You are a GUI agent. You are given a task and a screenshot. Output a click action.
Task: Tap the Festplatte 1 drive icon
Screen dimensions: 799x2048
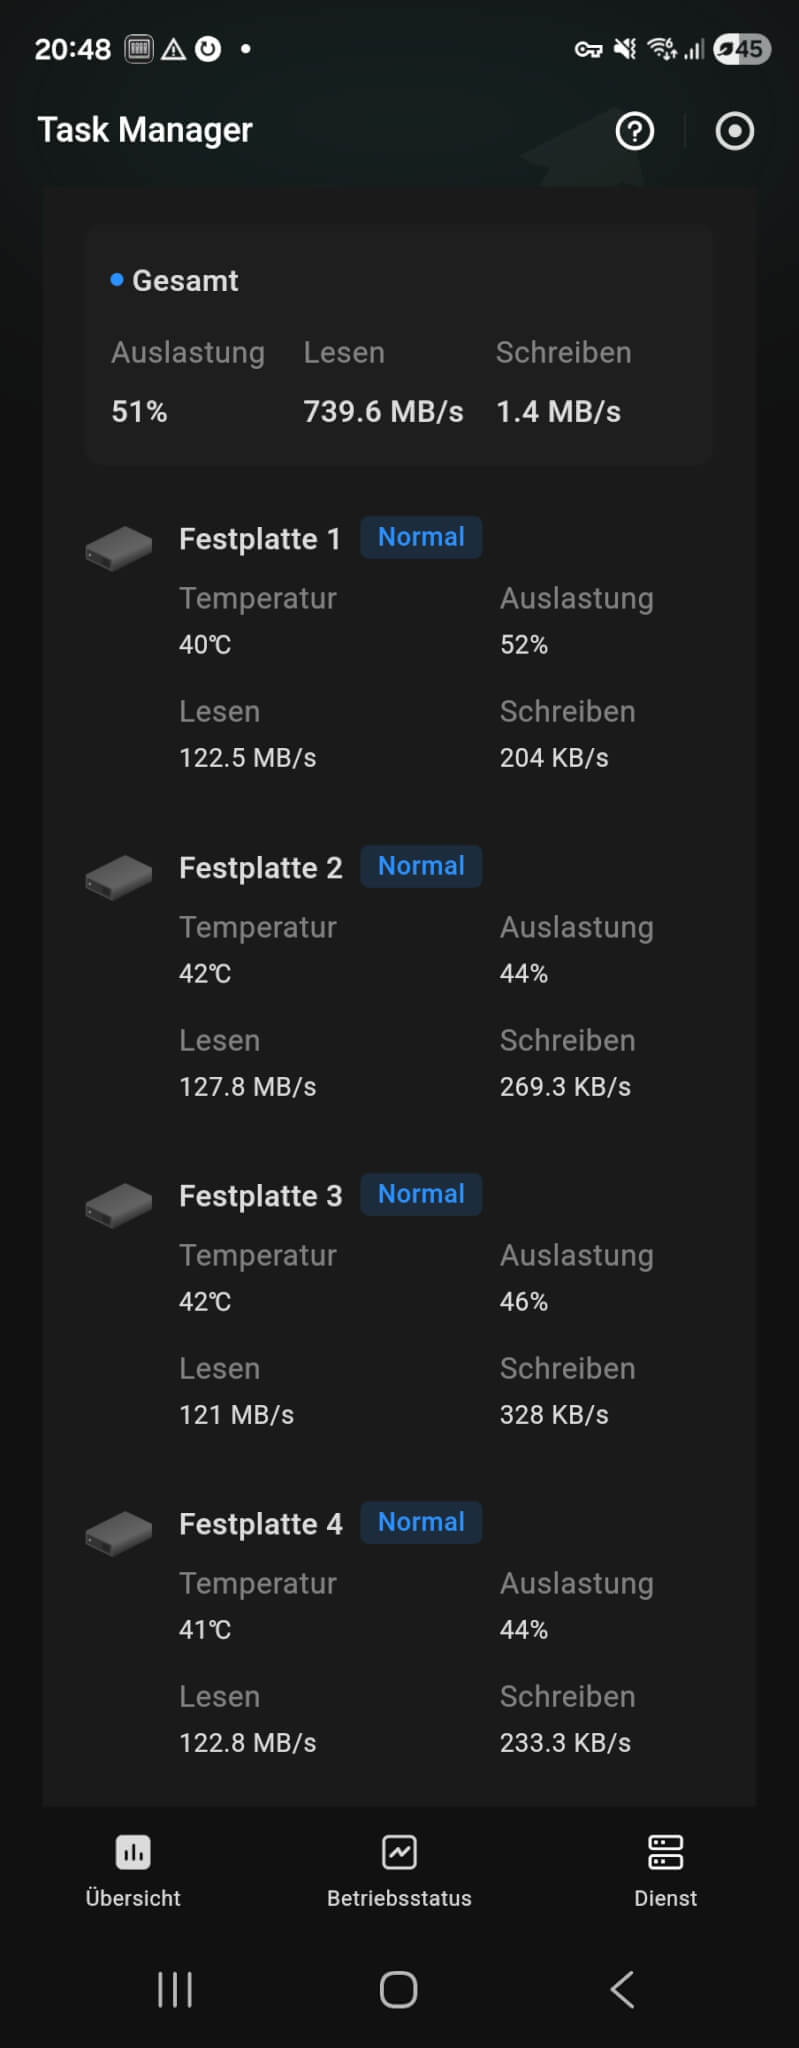pyautogui.click(x=119, y=548)
